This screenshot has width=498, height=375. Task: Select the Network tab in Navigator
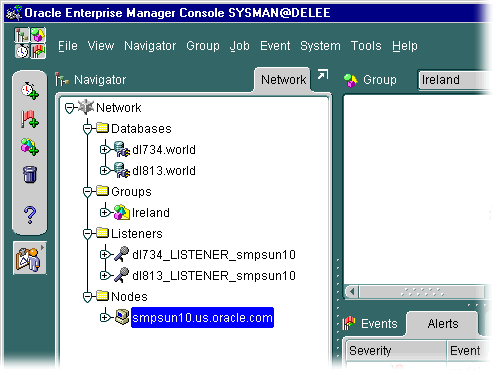(x=283, y=79)
